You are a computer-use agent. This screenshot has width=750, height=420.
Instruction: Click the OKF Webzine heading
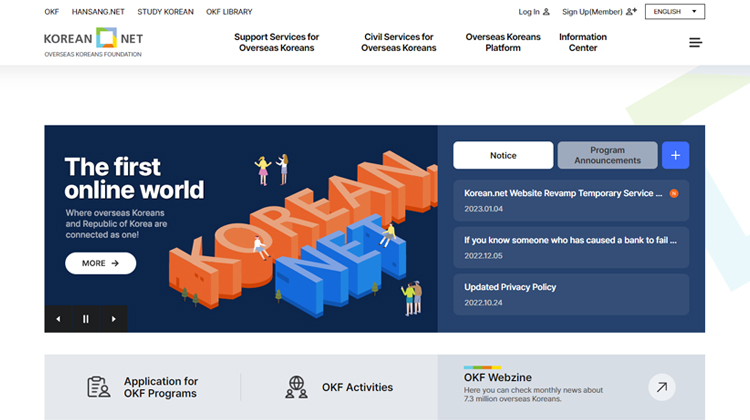(x=497, y=377)
